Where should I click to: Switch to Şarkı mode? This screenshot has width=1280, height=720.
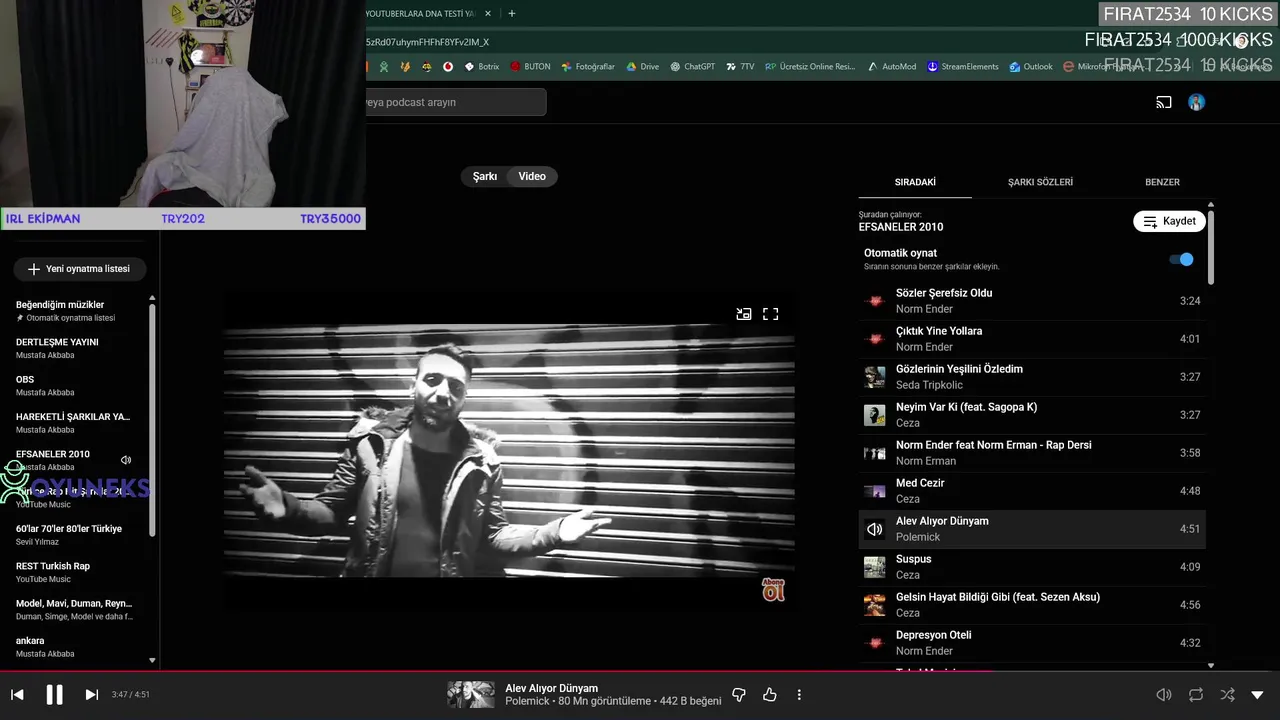[x=485, y=176]
